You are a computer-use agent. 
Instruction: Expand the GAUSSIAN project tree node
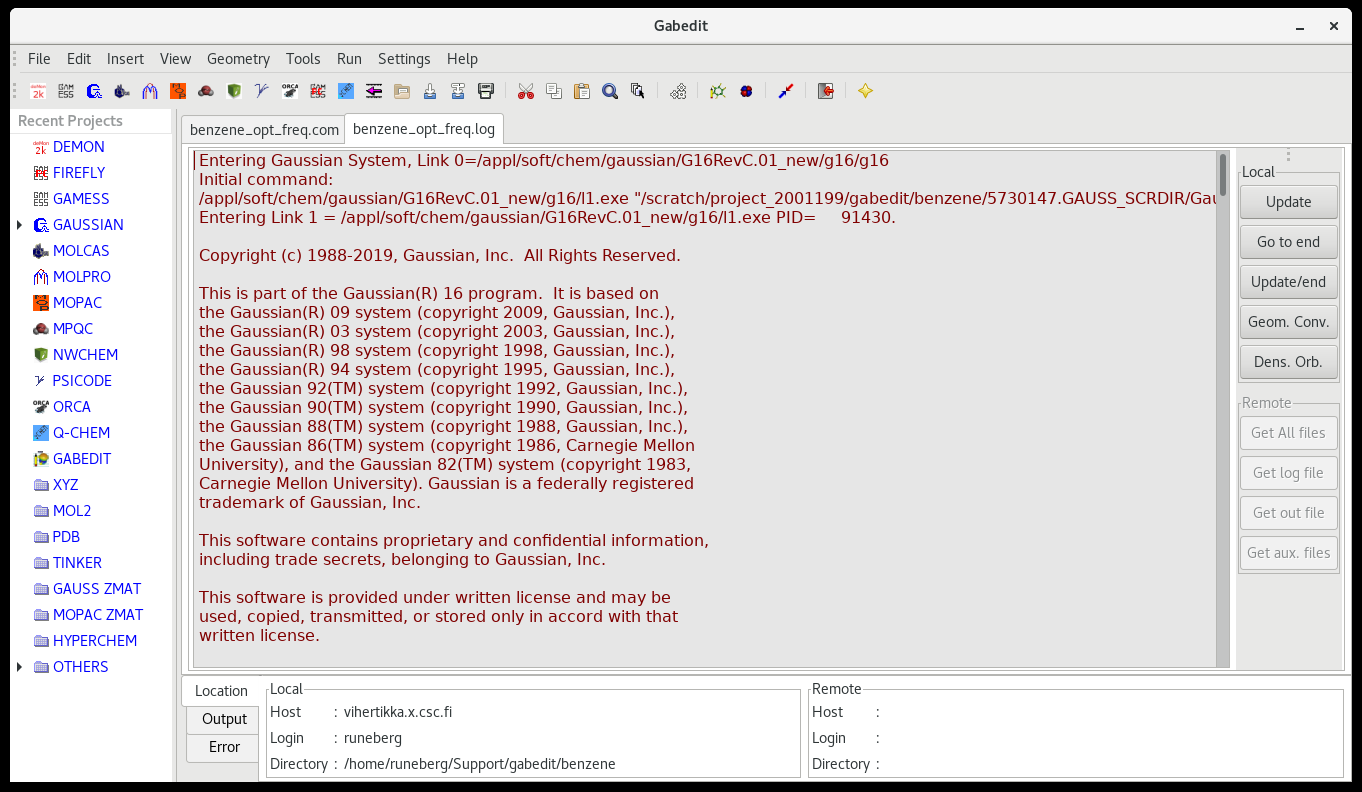coord(20,225)
